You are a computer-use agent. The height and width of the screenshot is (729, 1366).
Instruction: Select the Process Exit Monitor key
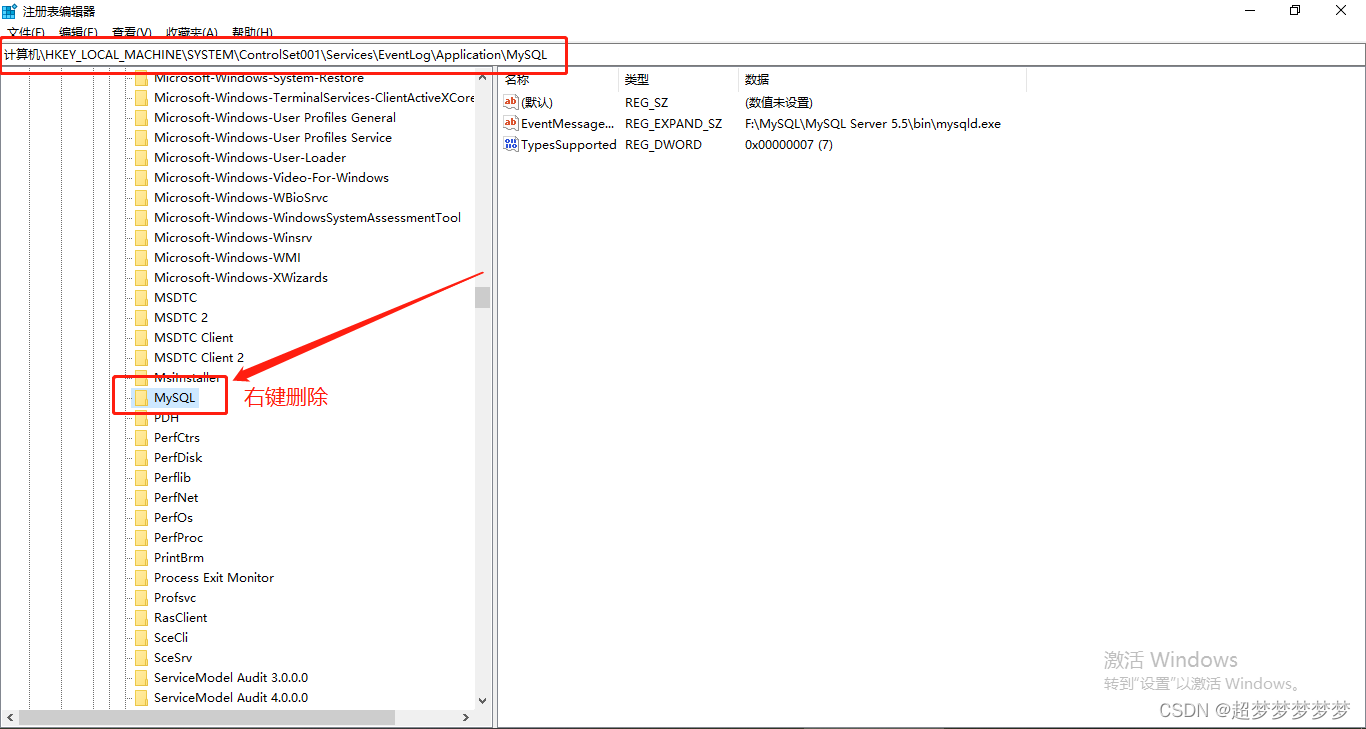click(x=213, y=578)
